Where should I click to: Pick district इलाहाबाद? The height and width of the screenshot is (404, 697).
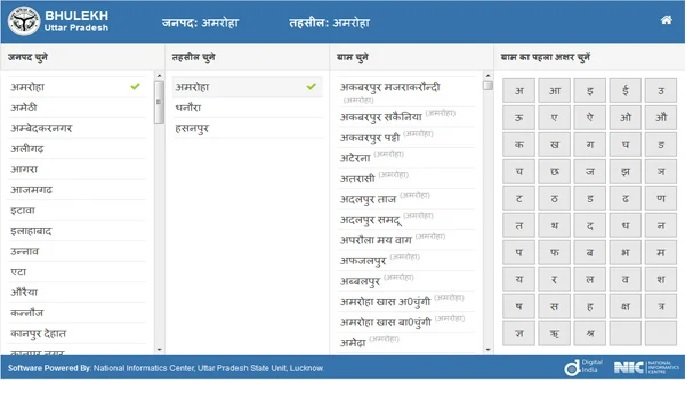[x=76, y=231]
